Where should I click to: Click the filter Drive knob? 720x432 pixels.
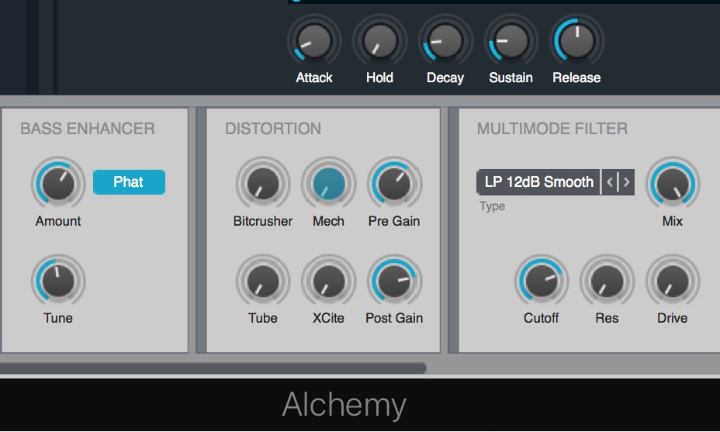point(673,281)
